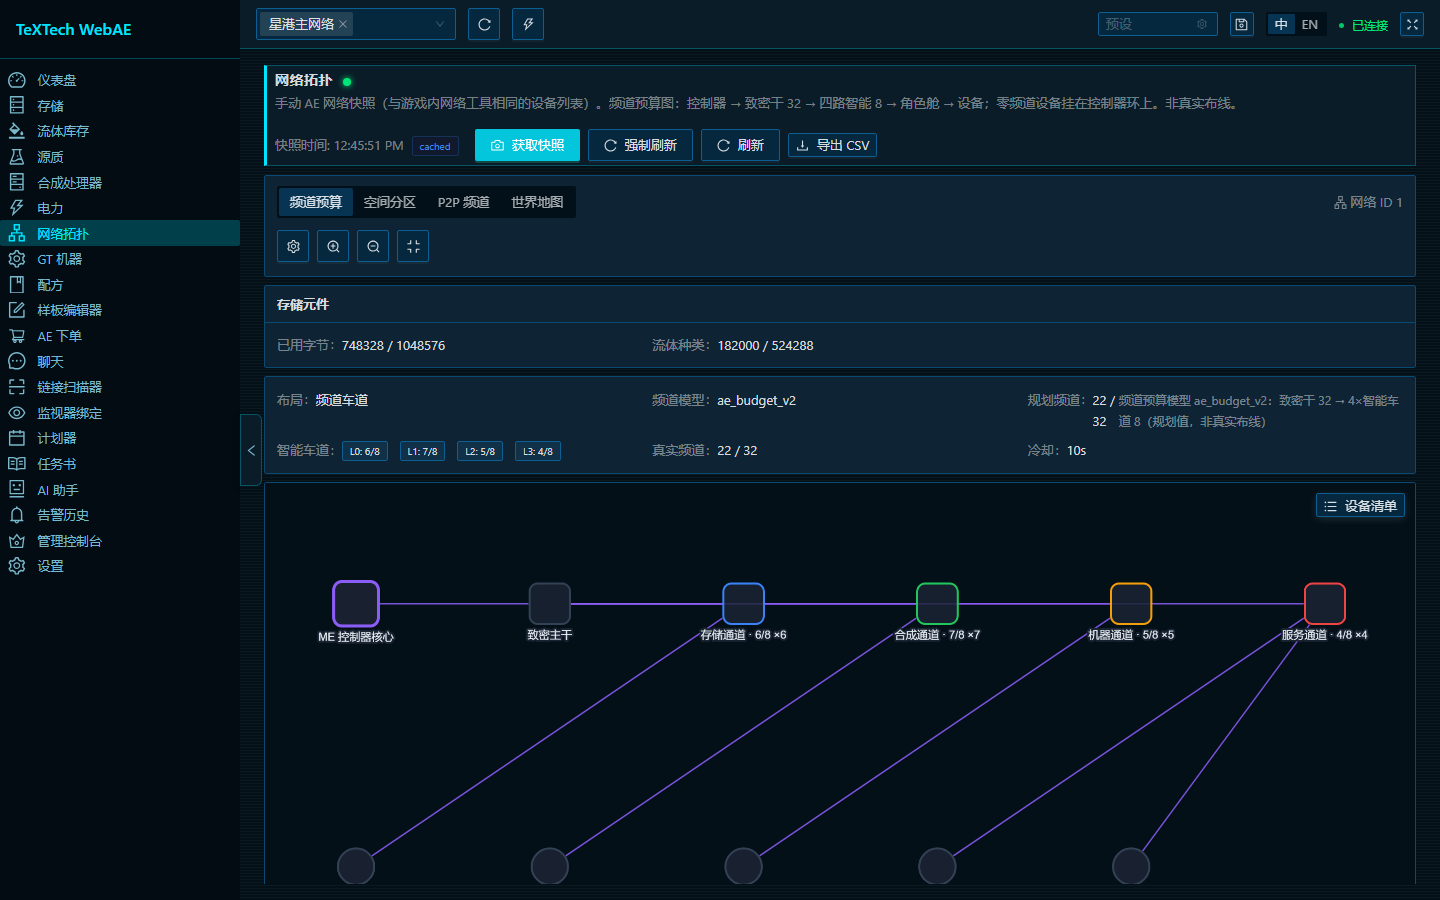Export data with 导出 CSV

(832, 145)
